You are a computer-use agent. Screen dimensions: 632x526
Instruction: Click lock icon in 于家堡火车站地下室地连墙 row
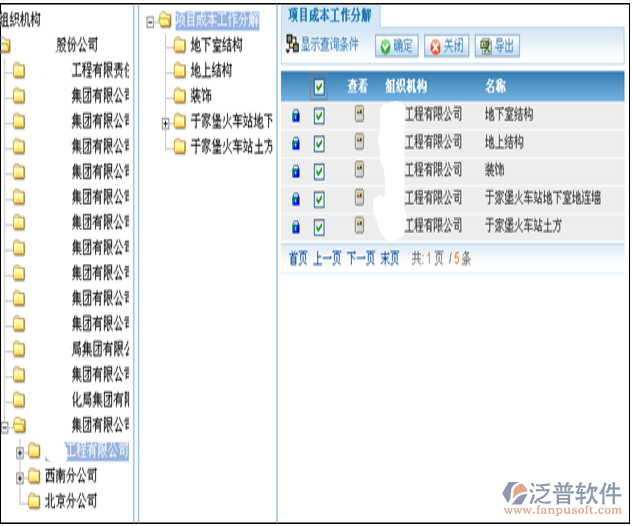pyautogui.click(x=296, y=198)
